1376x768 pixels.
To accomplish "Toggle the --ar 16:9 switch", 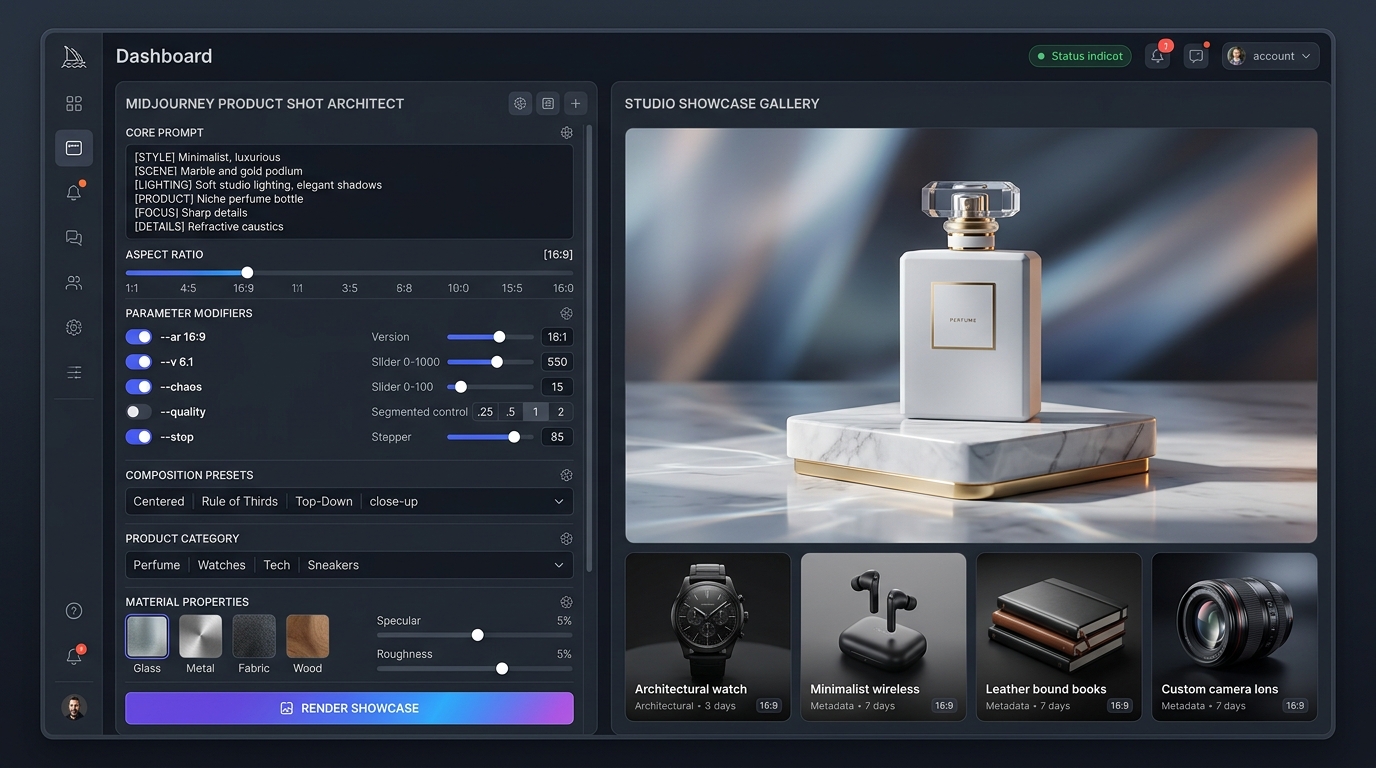I will [139, 337].
